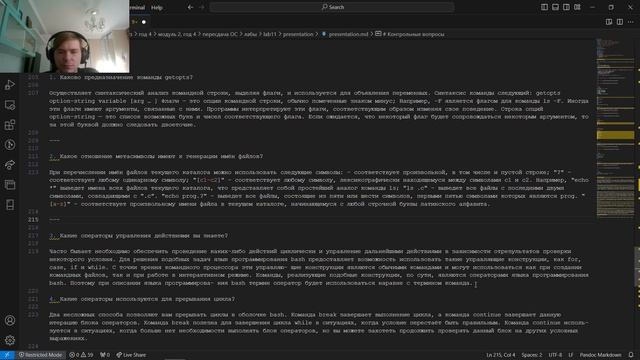The image size is (640, 360).
Task: Place cursor at end of line 219 paragraph
Action: click(x=473, y=283)
